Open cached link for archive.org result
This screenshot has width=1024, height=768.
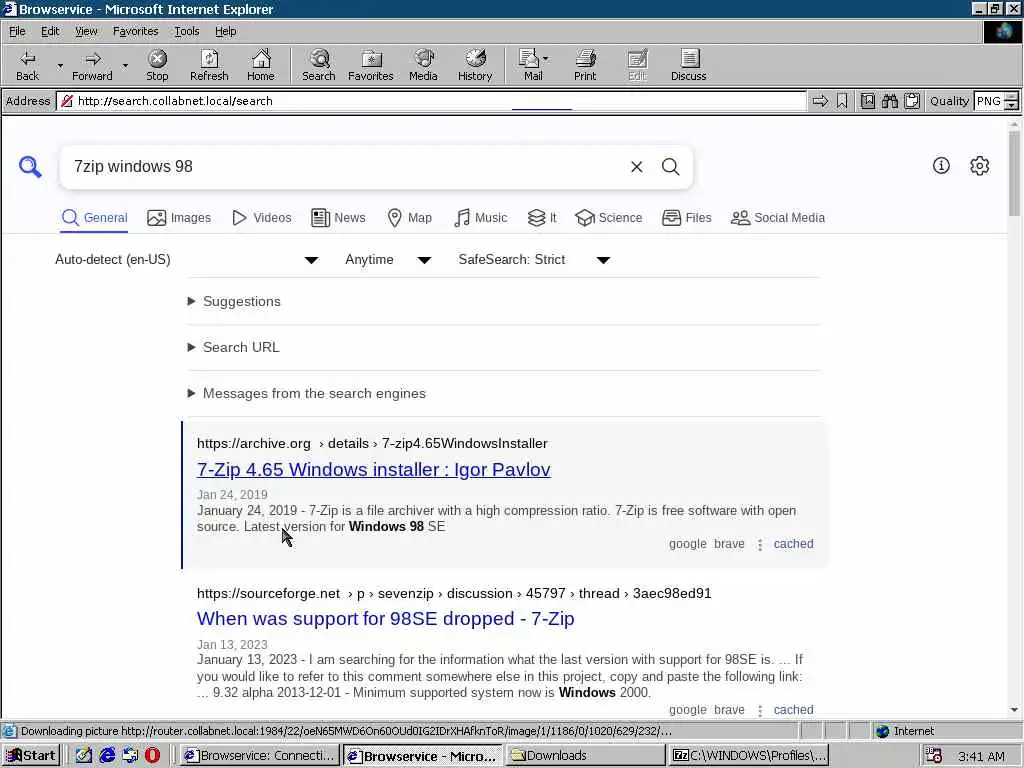click(x=793, y=544)
